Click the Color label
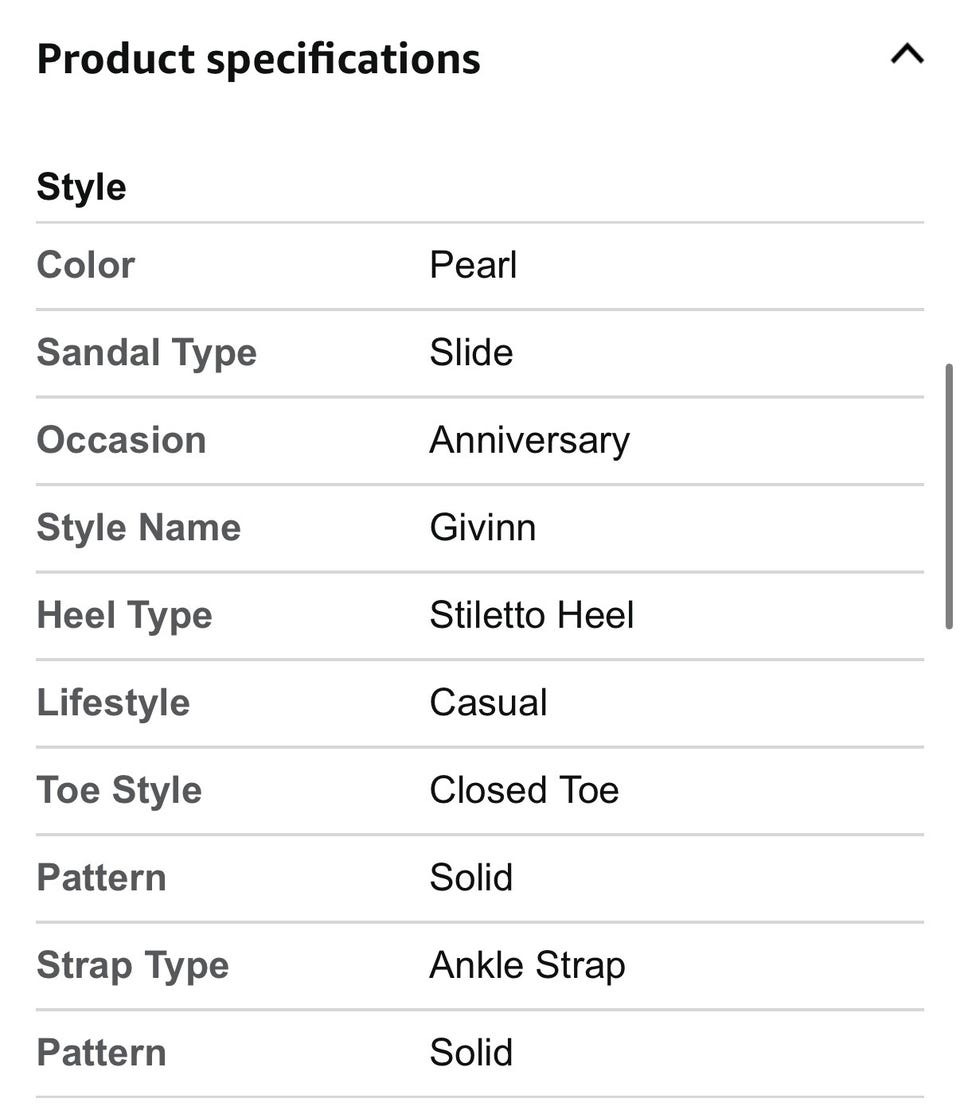The height and width of the screenshot is (1106, 960). click(x=85, y=265)
